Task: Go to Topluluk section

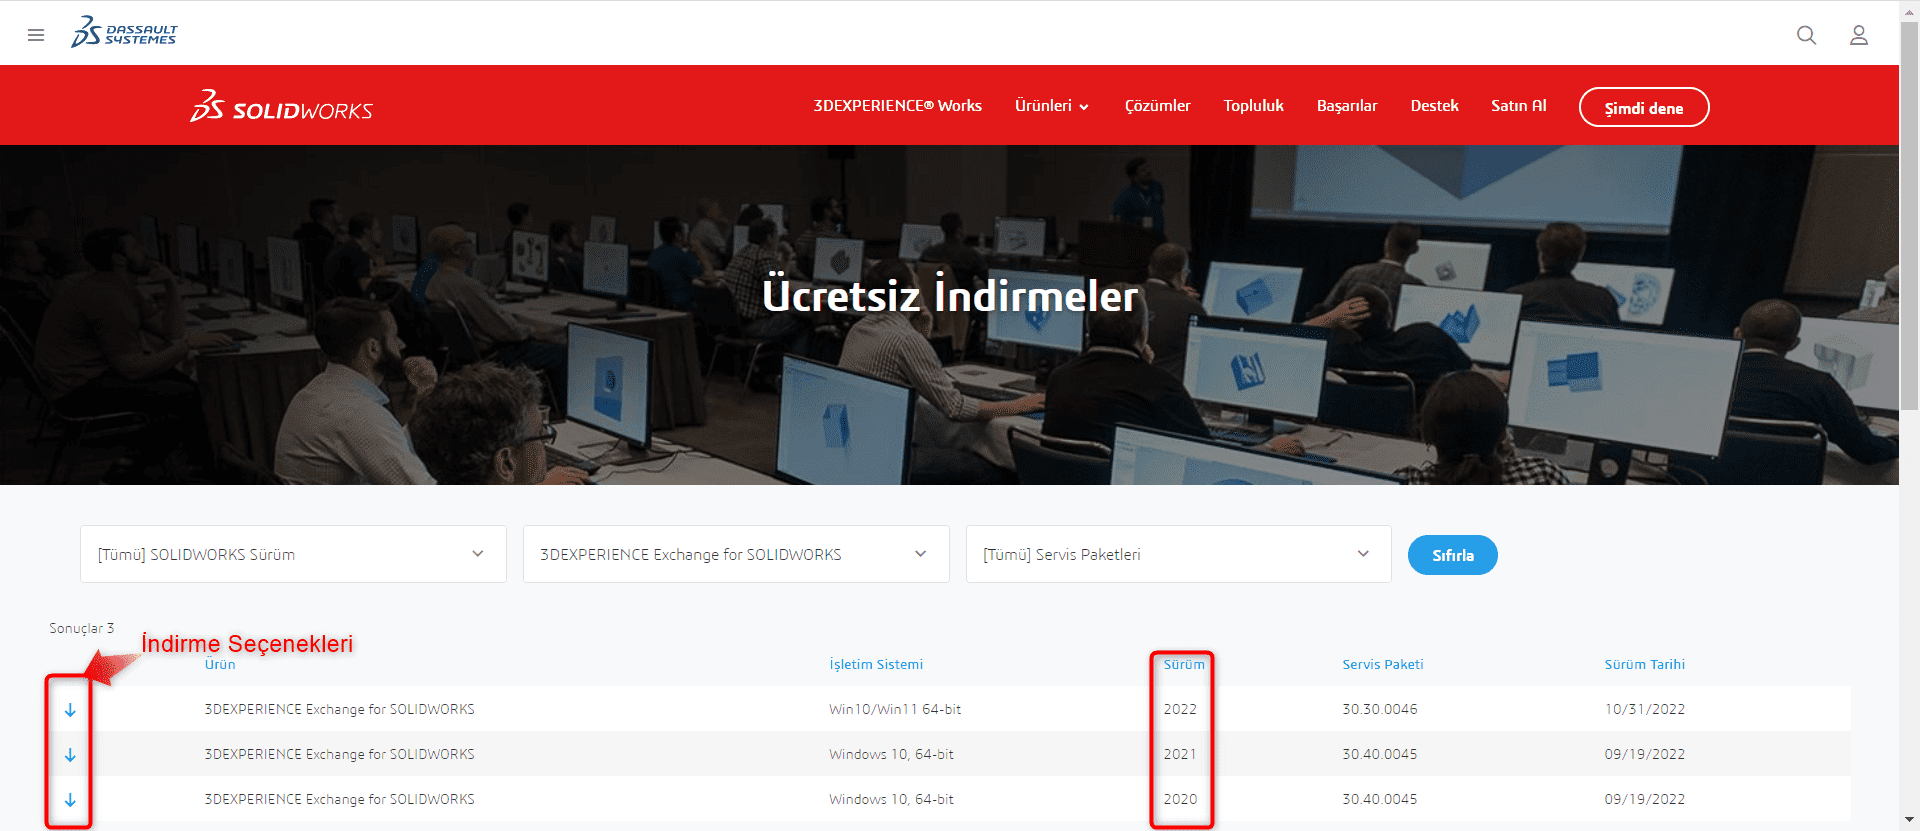Action: point(1253,106)
